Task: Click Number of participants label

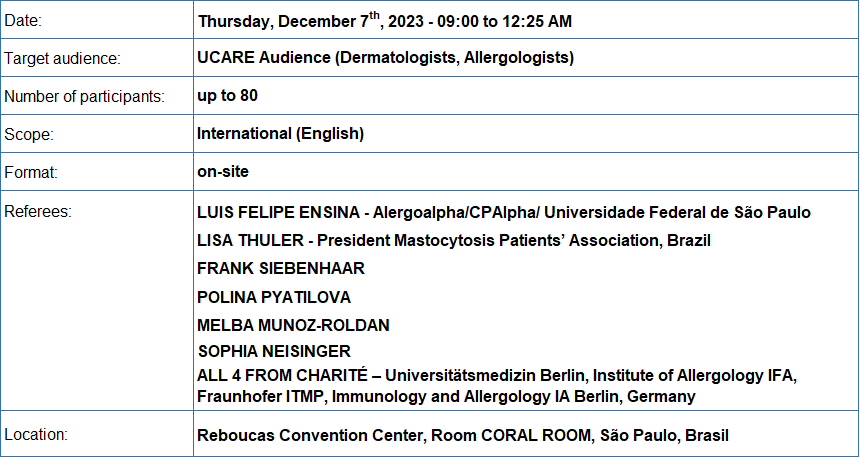Action: [84, 97]
